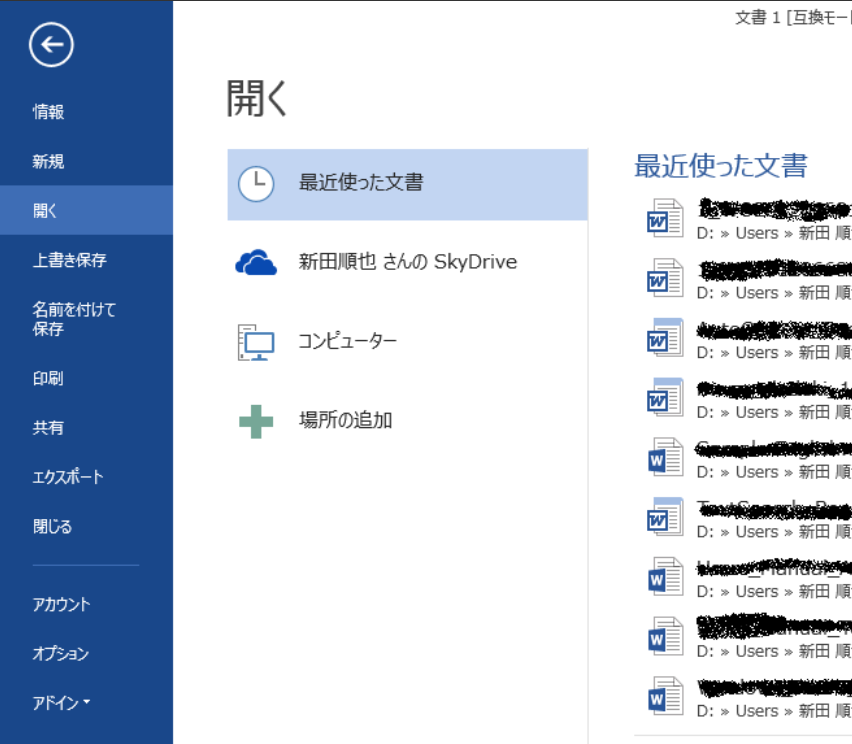Go to the 情報 page
This screenshot has height=744, width=852.
(x=48, y=112)
